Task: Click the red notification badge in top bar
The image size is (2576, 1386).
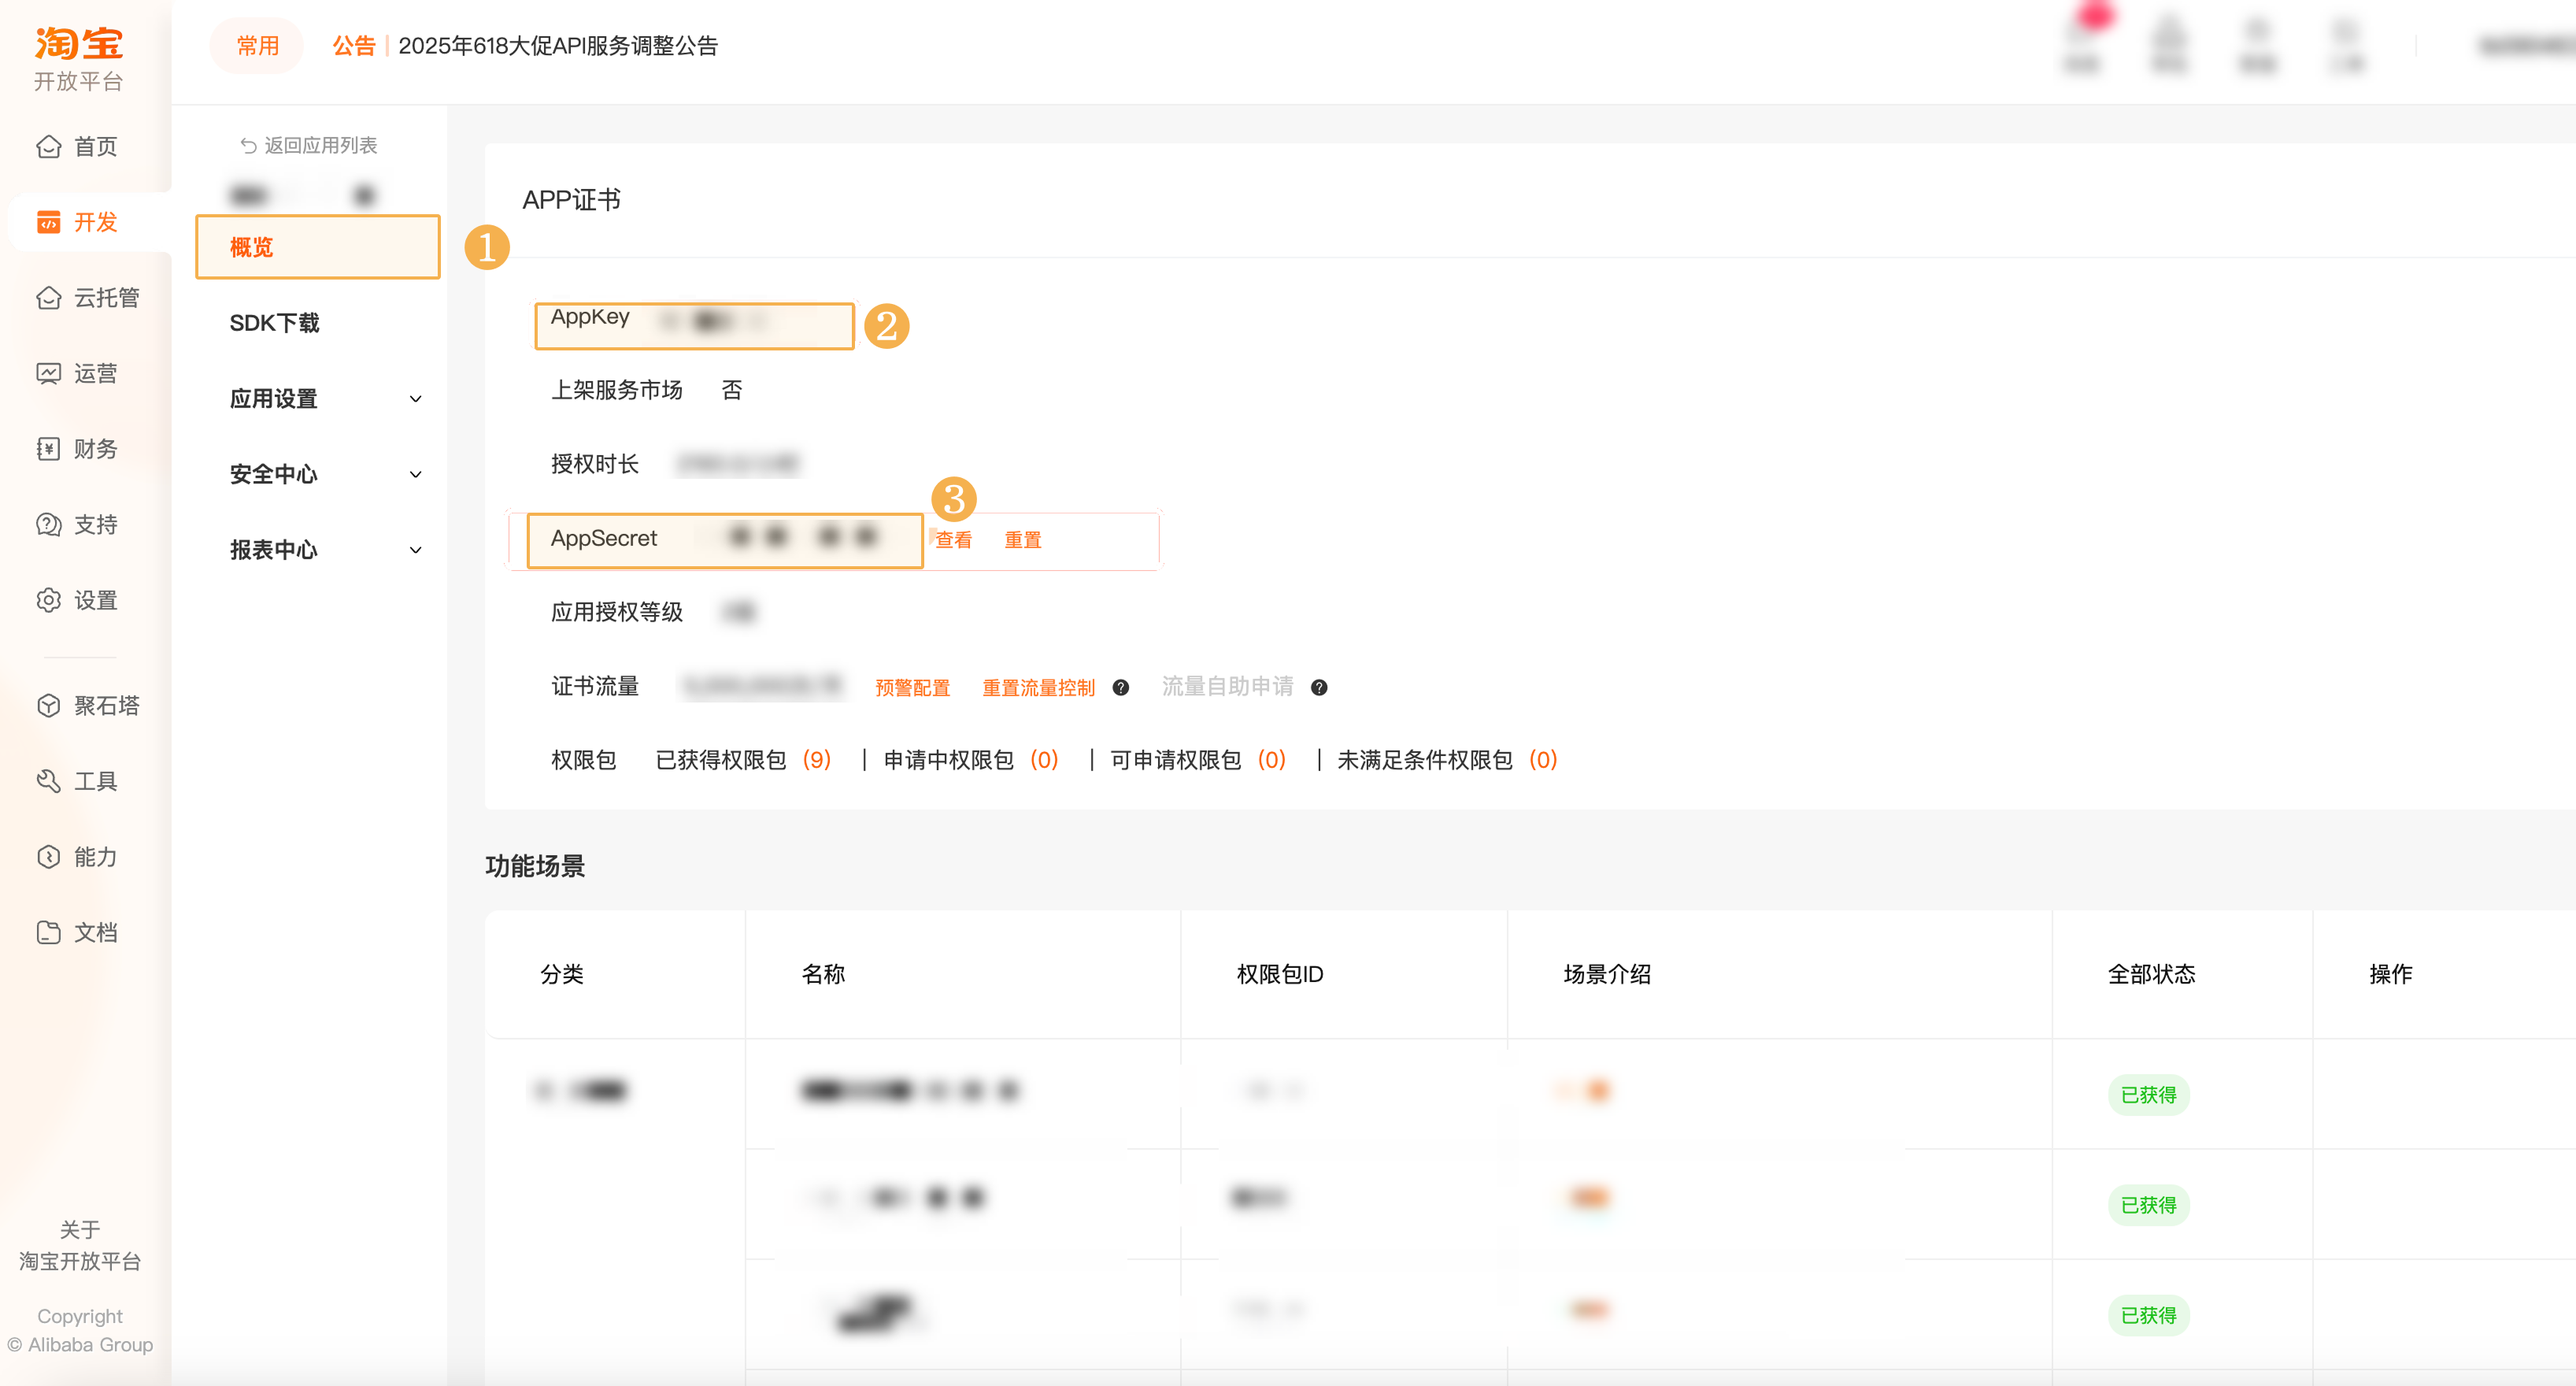Action: [x=2094, y=15]
